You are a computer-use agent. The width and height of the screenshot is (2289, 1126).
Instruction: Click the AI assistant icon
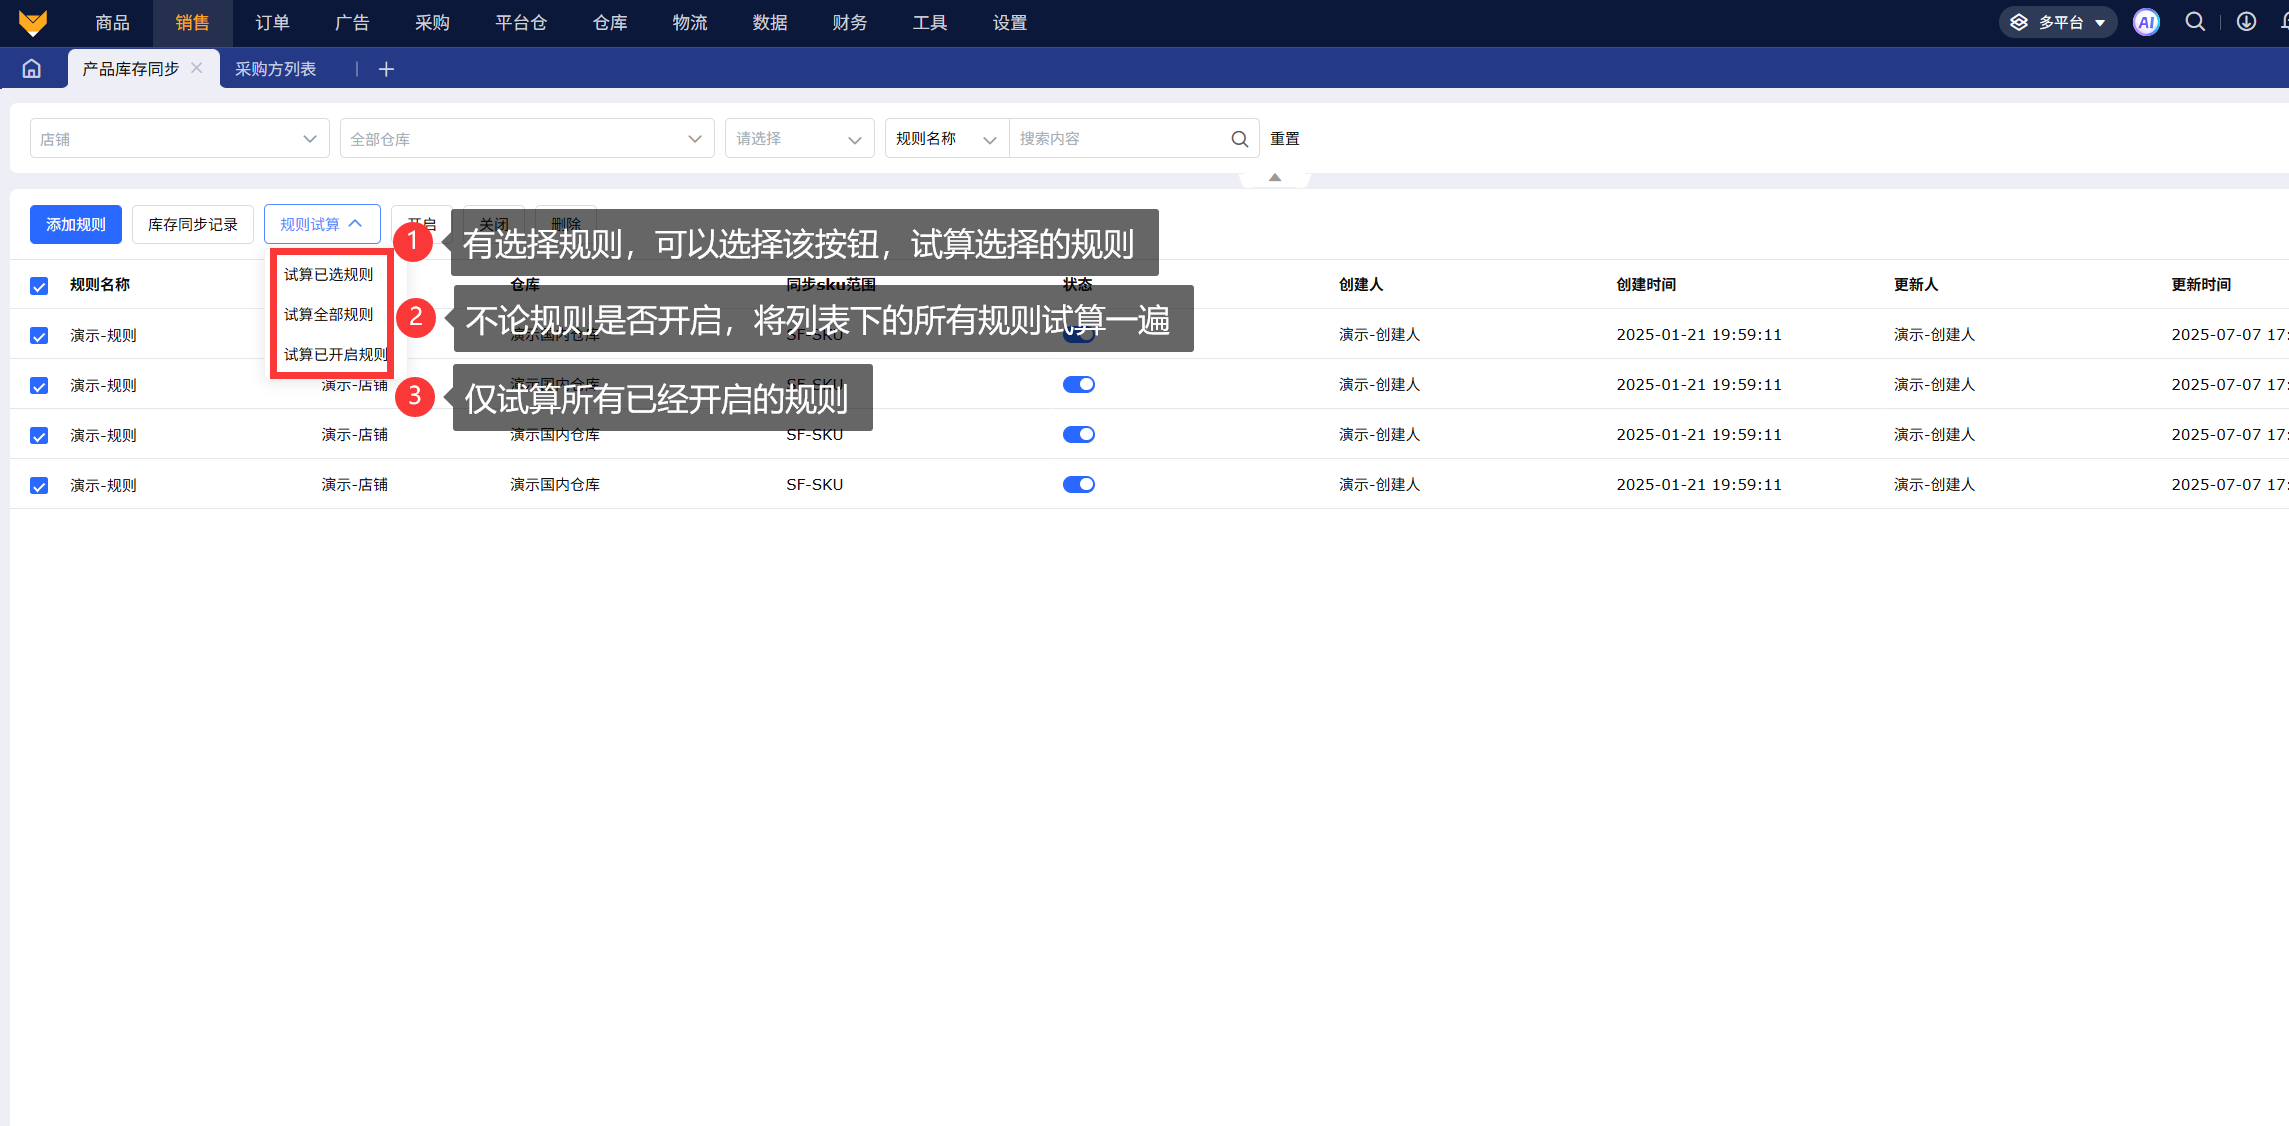click(x=2145, y=22)
